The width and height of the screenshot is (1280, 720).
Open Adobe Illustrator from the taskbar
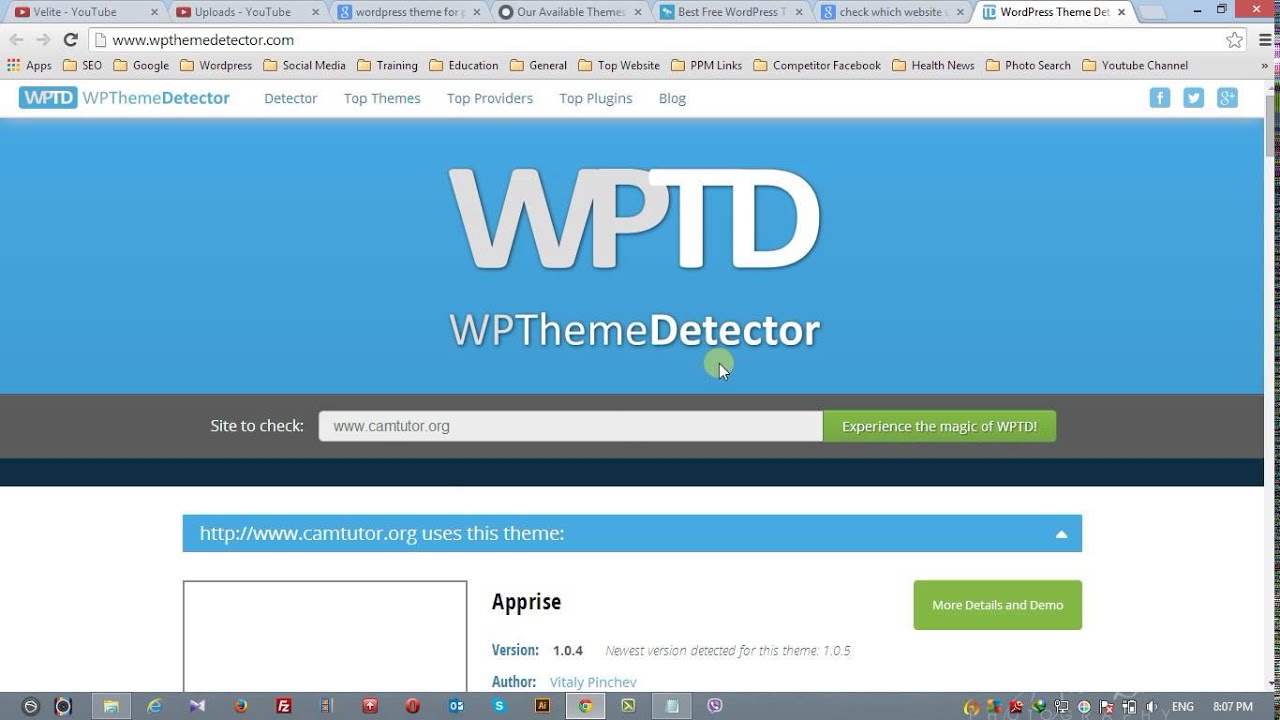click(x=542, y=706)
